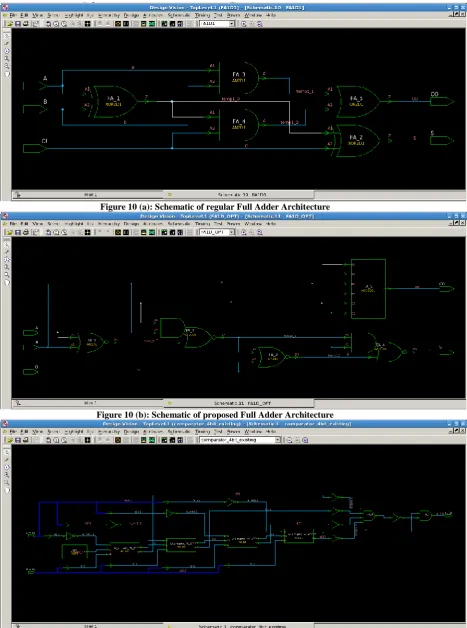Select the pan hand tool in the FA1D_OPT window side toolbar
The width and height of the screenshot is (467, 628).
(7, 282)
